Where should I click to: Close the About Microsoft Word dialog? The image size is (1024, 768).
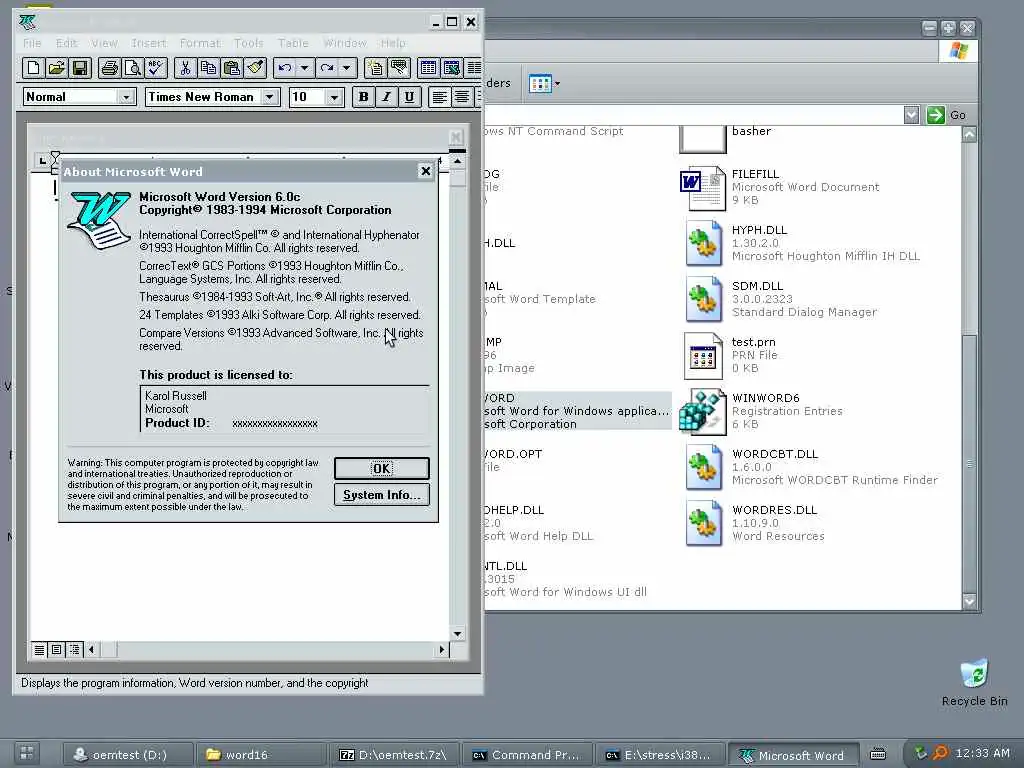(425, 171)
